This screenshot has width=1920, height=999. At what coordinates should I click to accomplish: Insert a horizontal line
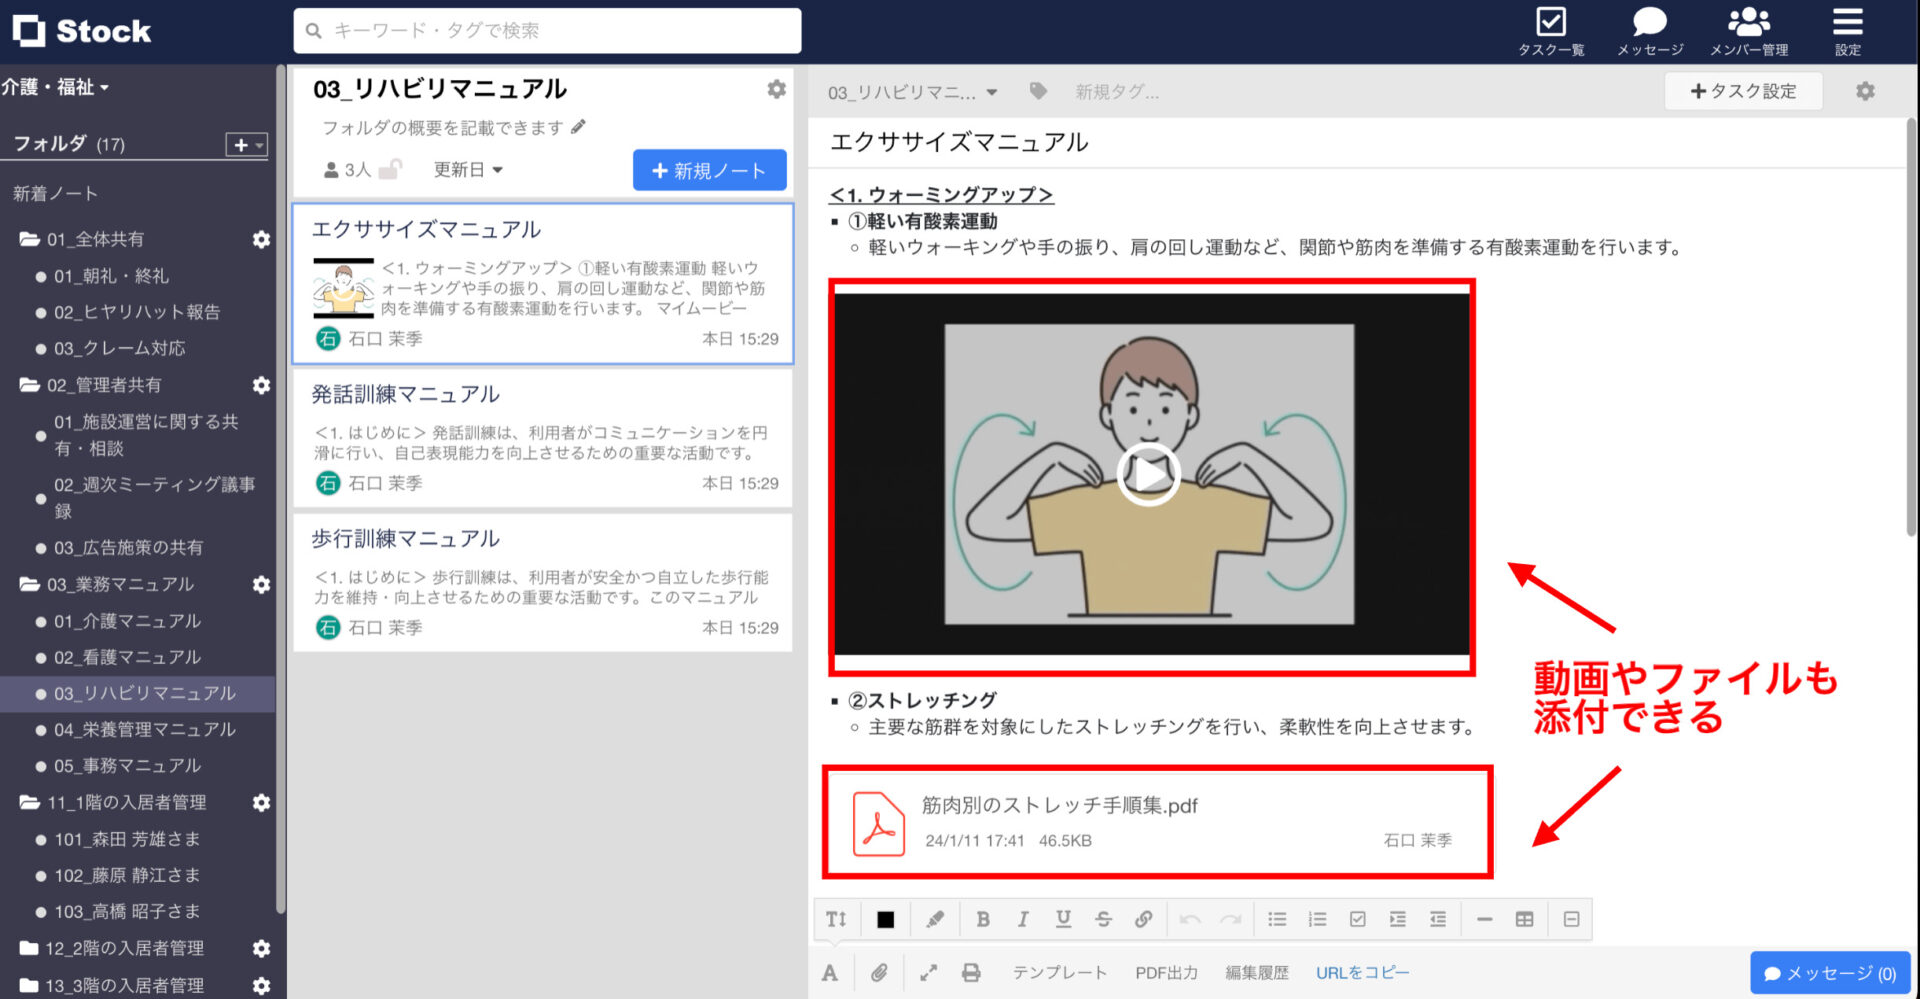(x=1484, y=919)
